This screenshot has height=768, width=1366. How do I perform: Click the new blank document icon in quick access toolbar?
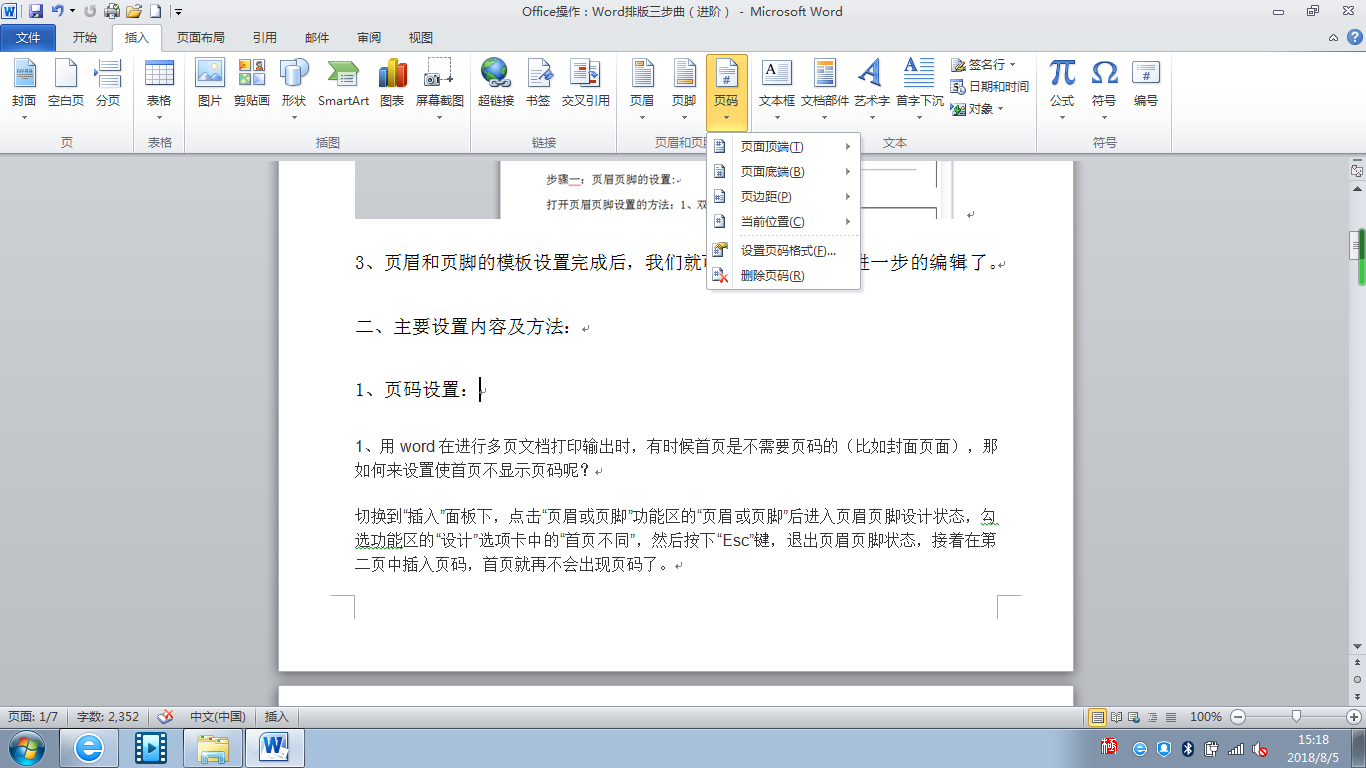(155, 12)
